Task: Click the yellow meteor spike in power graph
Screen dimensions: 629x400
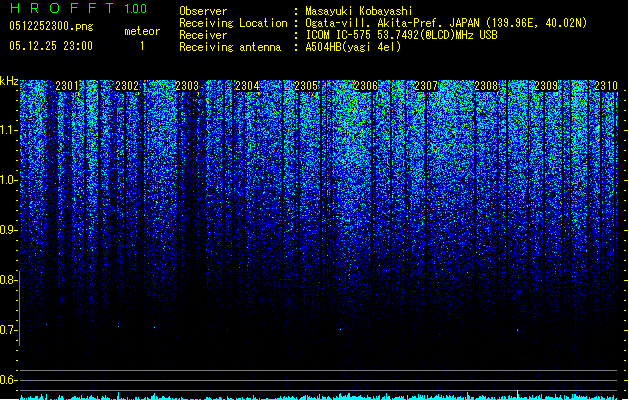Action: (x=517, y=394)
